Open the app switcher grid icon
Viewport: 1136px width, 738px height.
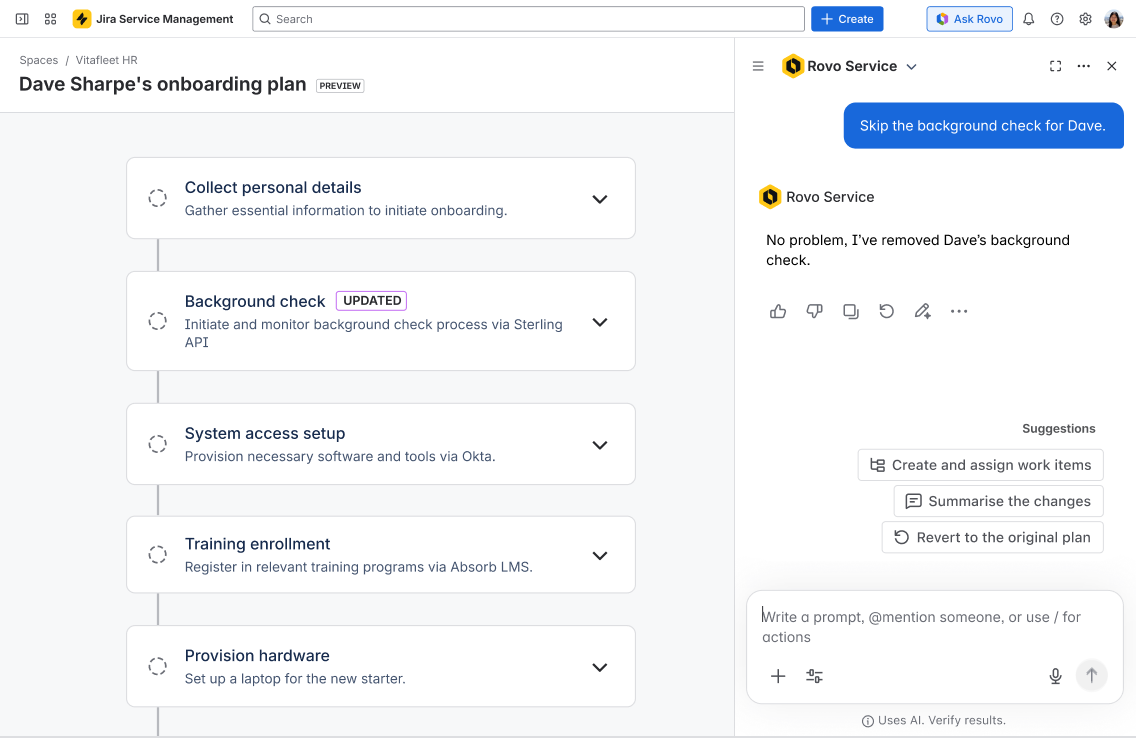(x=50, y=19)
